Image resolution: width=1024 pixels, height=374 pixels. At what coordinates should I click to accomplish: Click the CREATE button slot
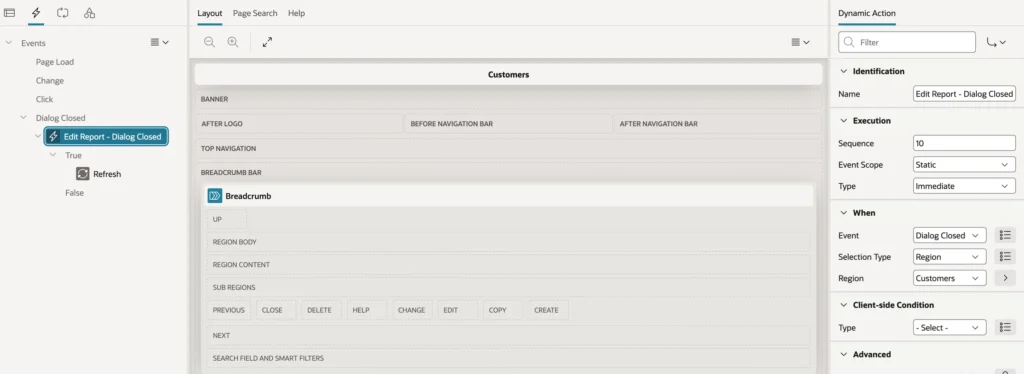click(x=548, y=310)
